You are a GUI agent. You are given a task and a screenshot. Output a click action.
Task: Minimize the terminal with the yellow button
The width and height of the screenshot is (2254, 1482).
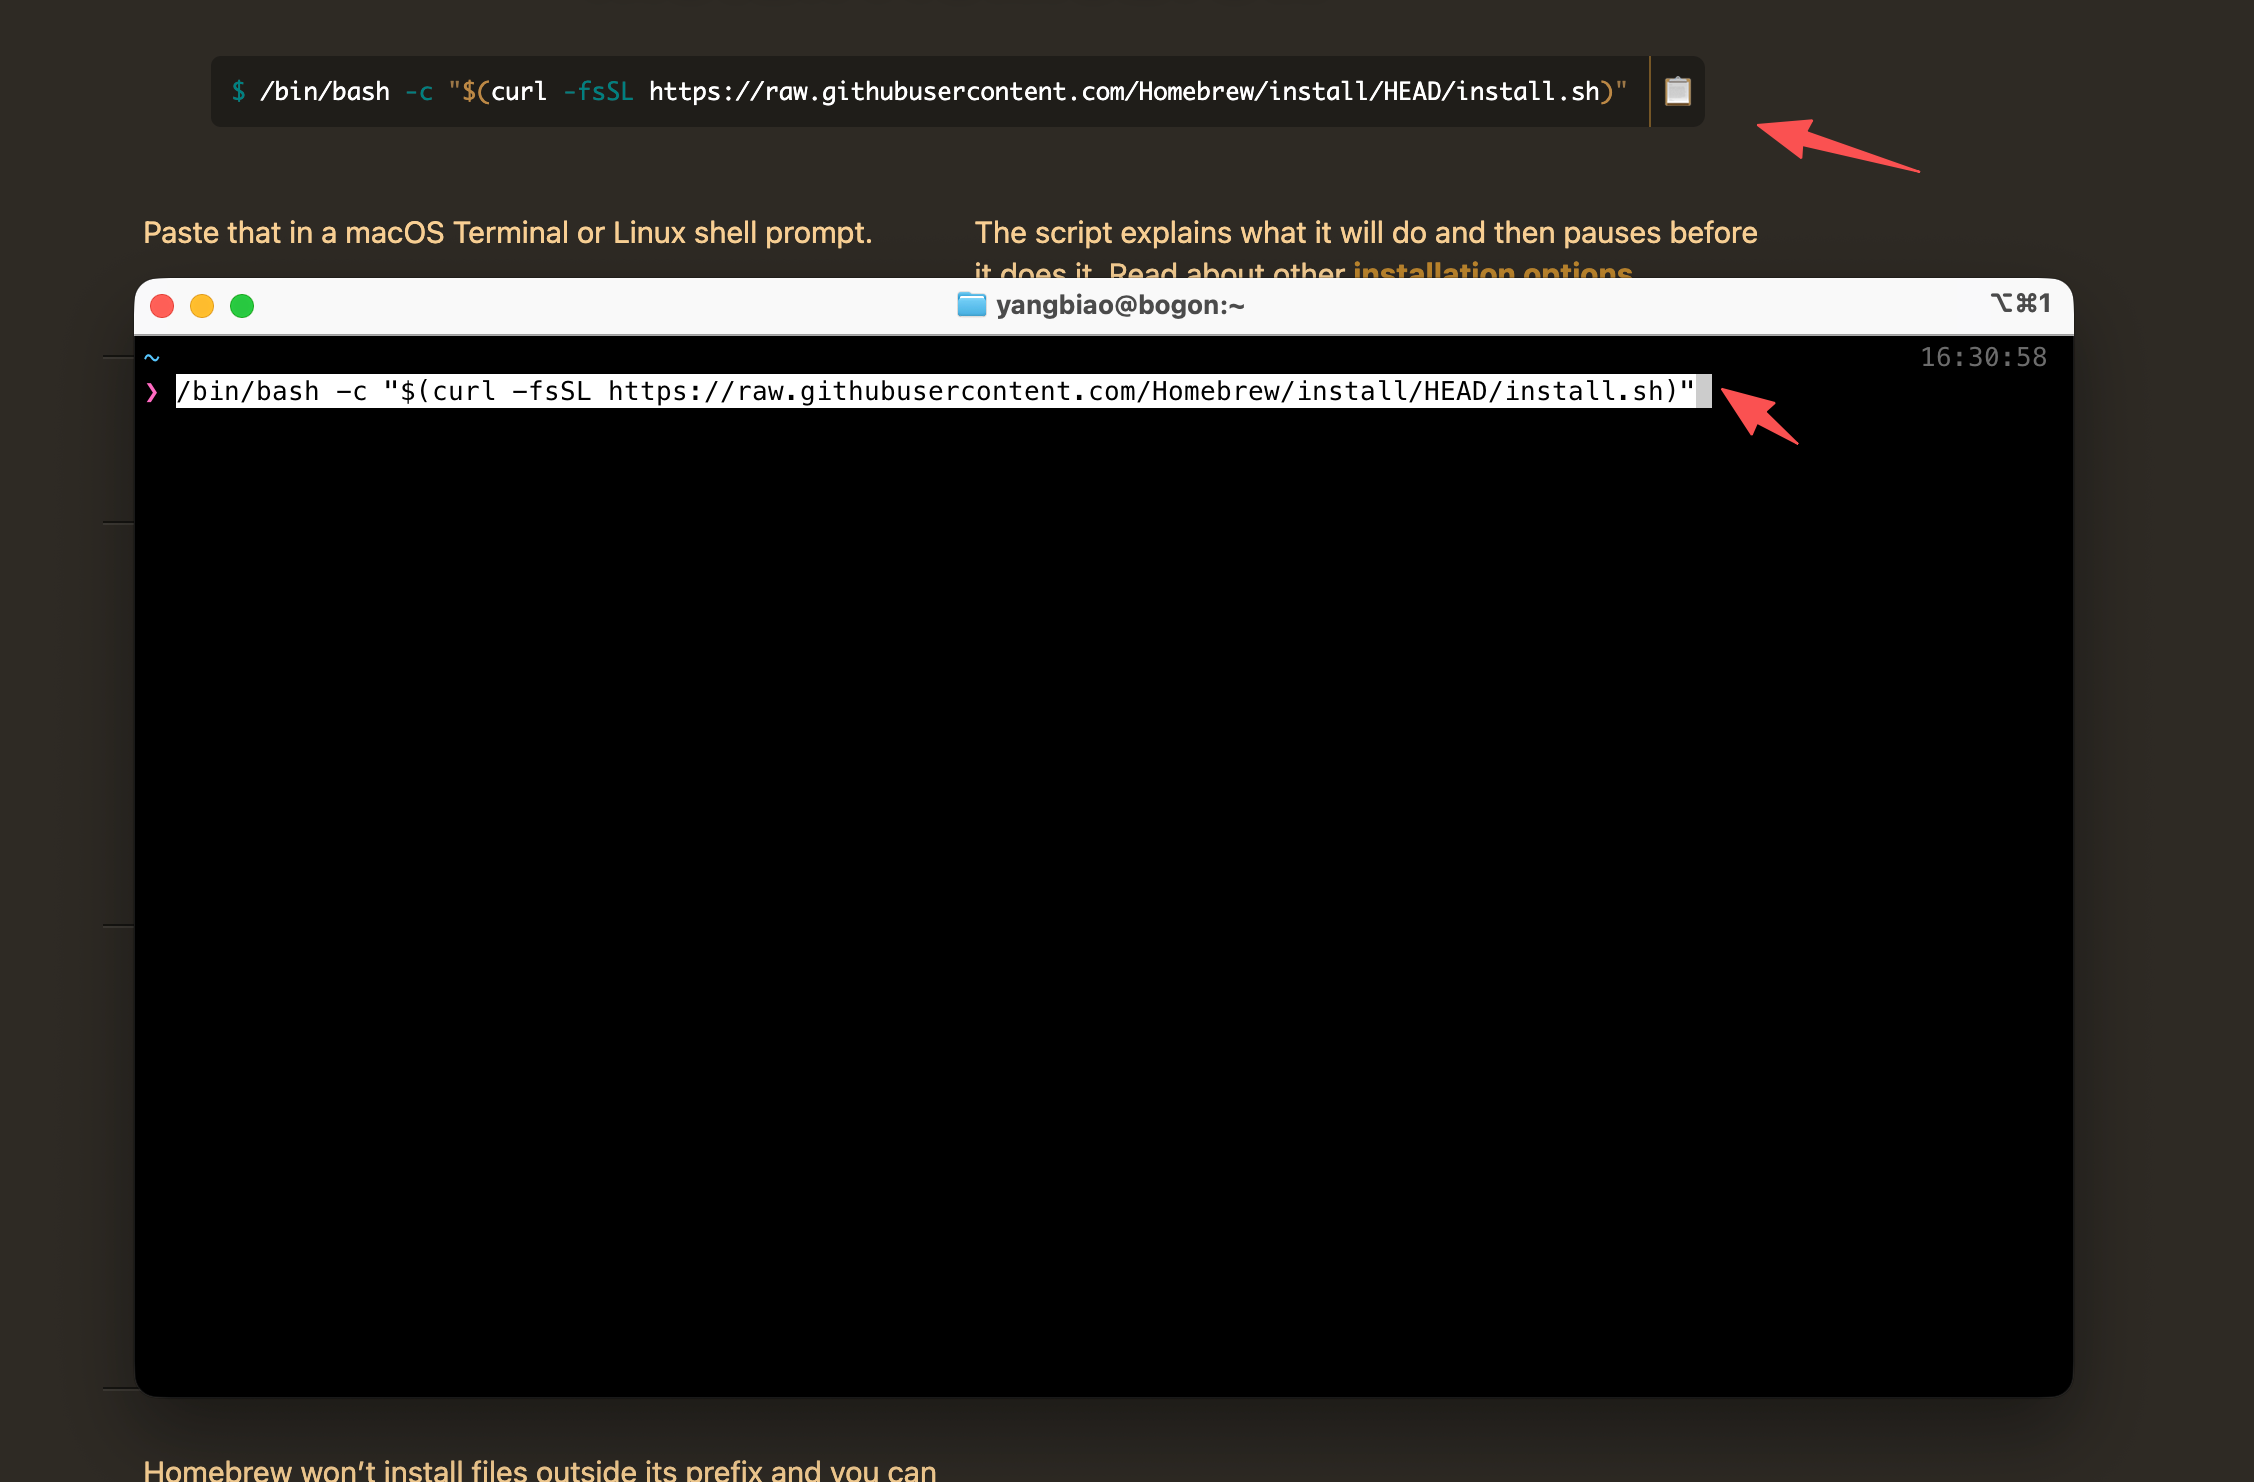pyautogui.click(x=202, y=306)
